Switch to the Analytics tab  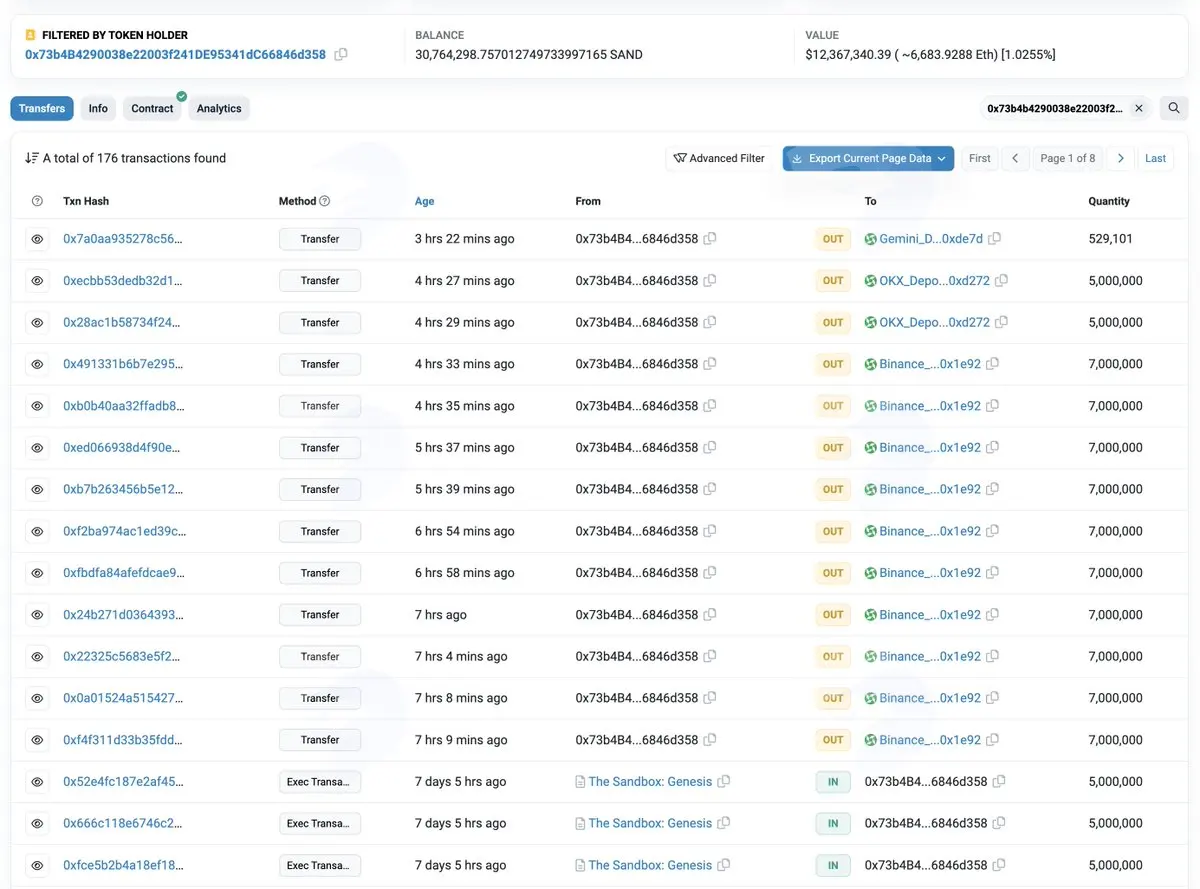pos(219,108)
